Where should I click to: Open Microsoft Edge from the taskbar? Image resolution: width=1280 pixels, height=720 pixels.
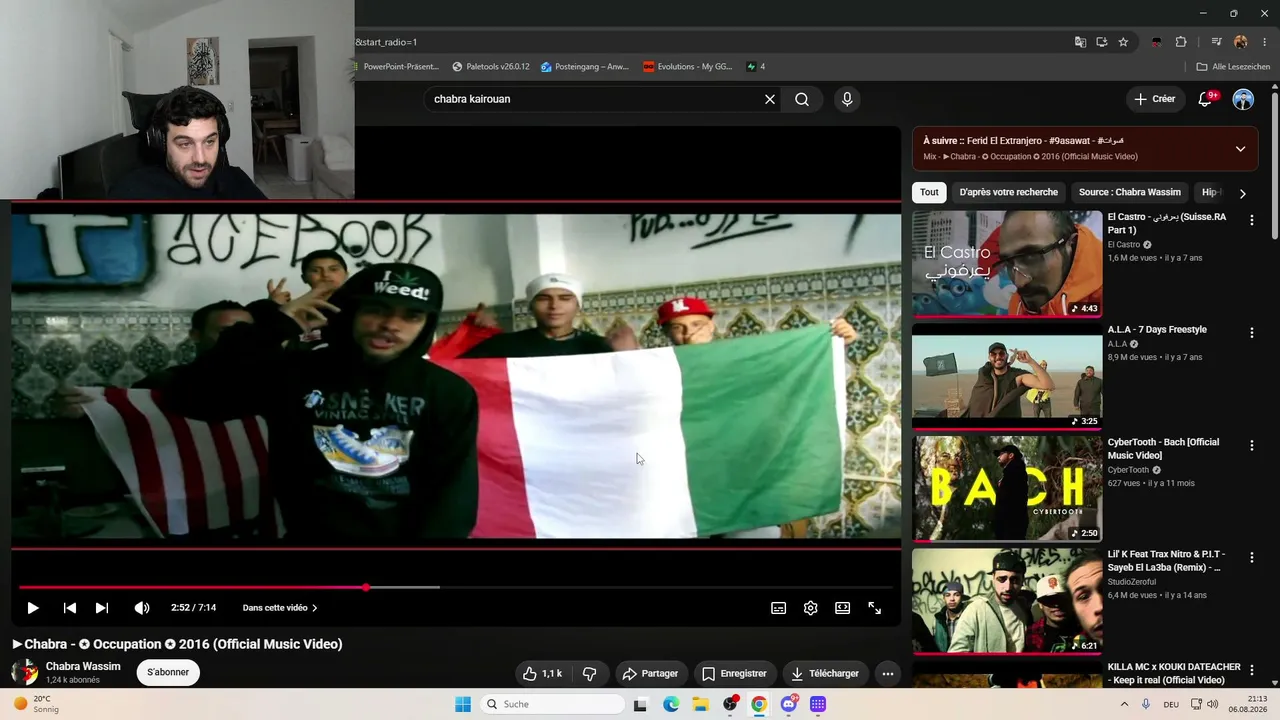671,704
